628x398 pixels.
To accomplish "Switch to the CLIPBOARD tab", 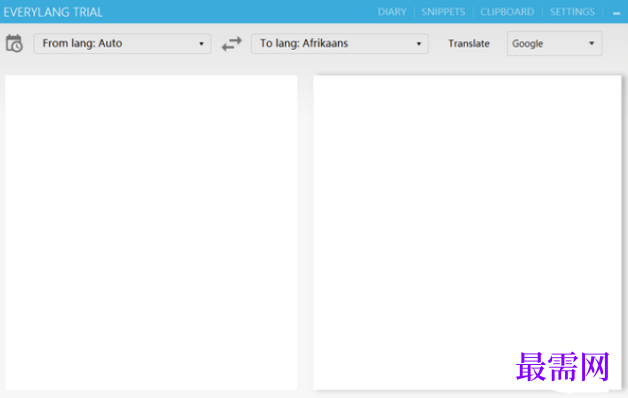I will click(x=507, y=12).
